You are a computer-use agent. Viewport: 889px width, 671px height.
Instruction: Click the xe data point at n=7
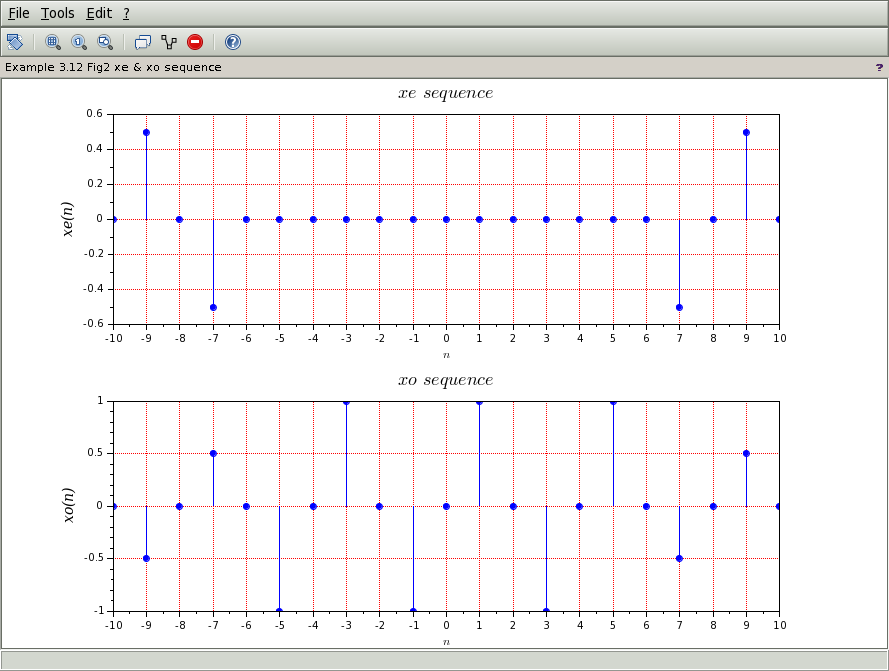pos(679,307)
